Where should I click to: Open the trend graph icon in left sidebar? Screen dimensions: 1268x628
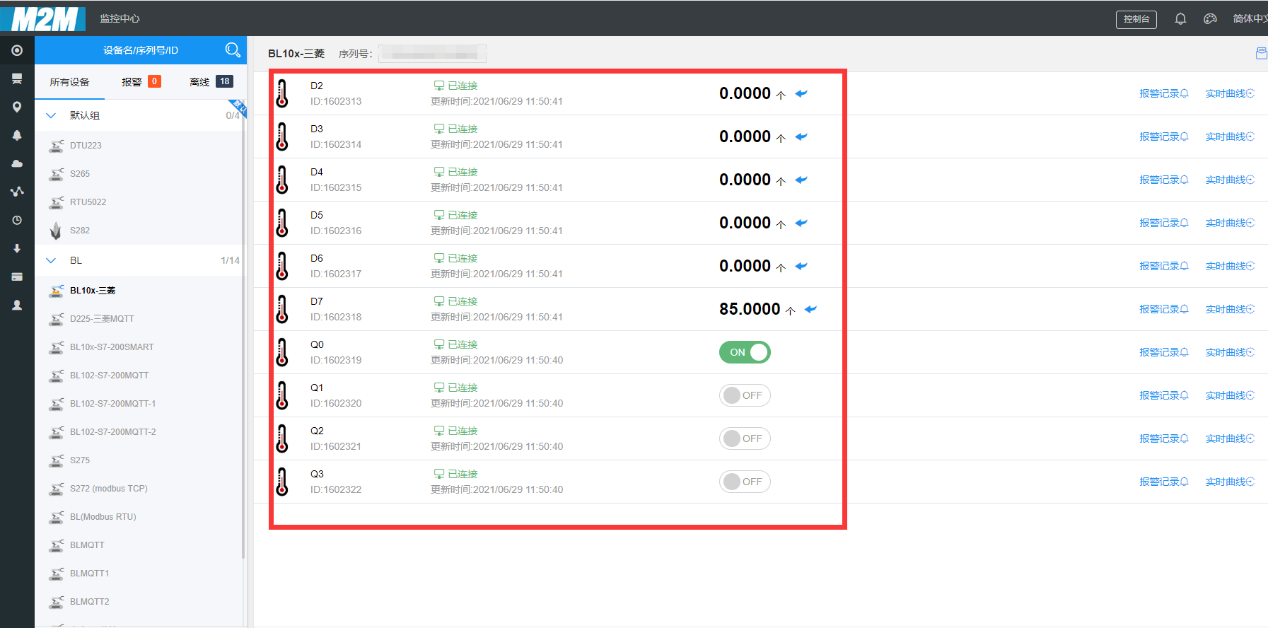click(x=17, y=191)
